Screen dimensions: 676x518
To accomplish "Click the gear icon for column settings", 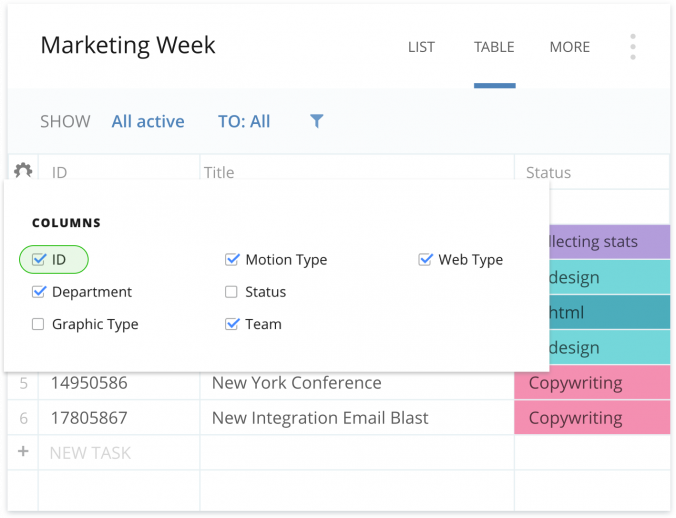I will (22, 171).
